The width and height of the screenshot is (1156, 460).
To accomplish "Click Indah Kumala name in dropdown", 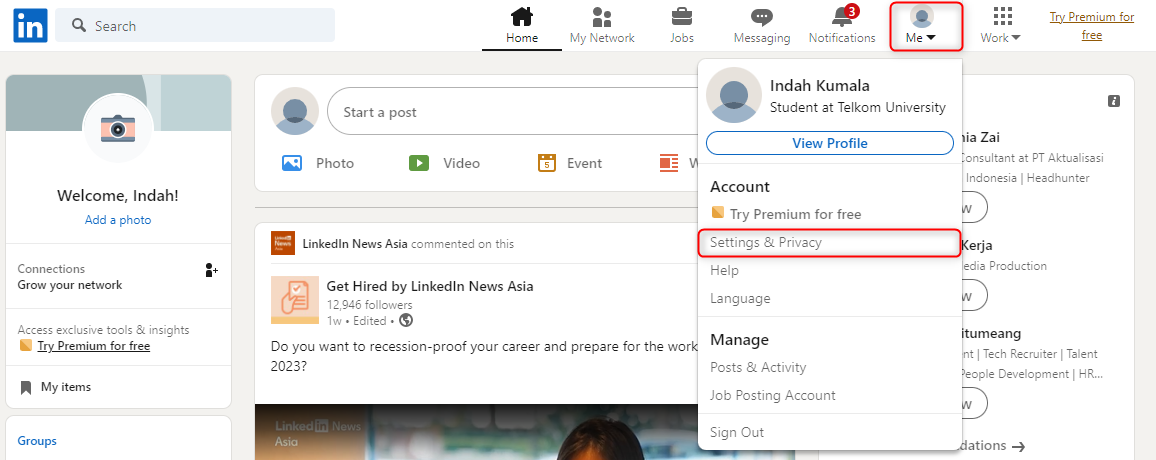I will [x=819, y=86].
